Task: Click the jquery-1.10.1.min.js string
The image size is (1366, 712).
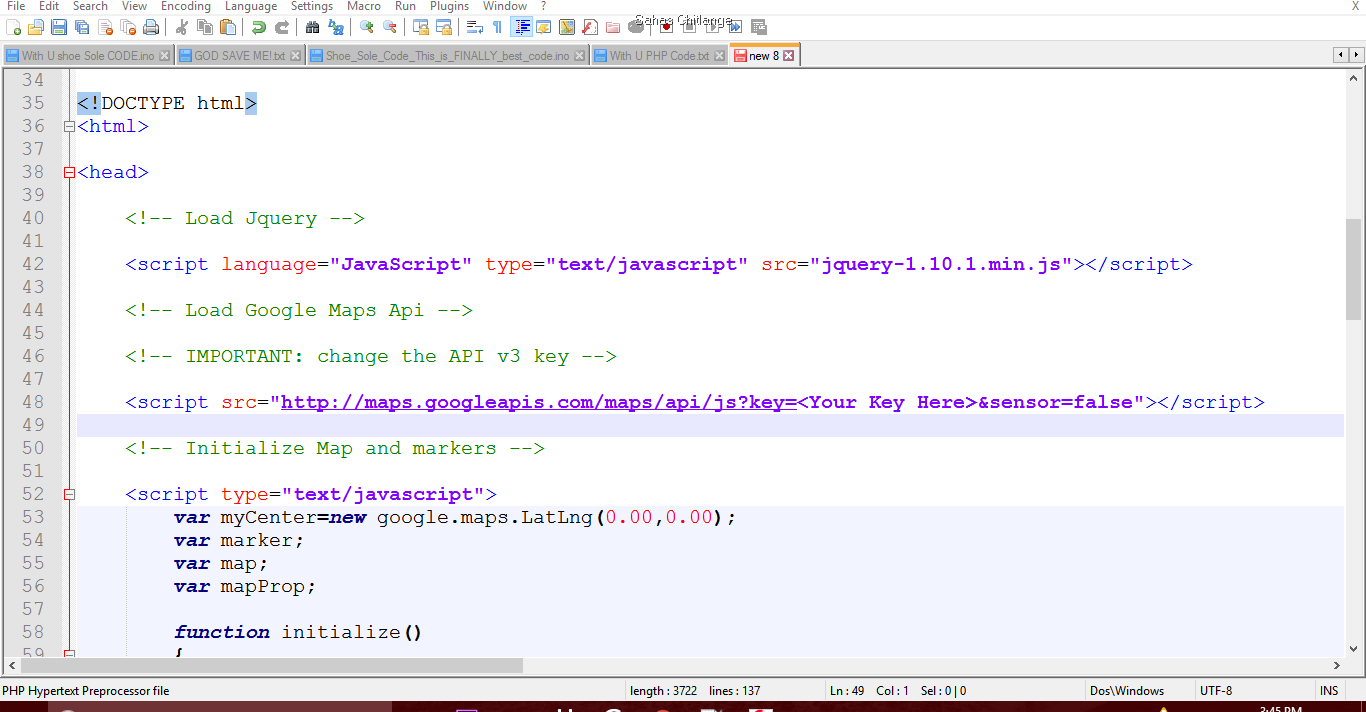Action: [942, 264]
